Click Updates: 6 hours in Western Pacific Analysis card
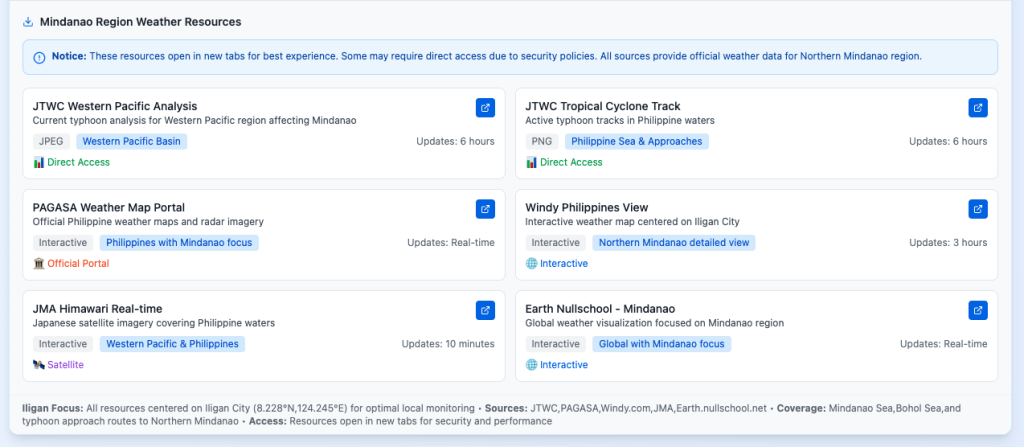This screenshot has width=1024, height=447. (456, 141)
